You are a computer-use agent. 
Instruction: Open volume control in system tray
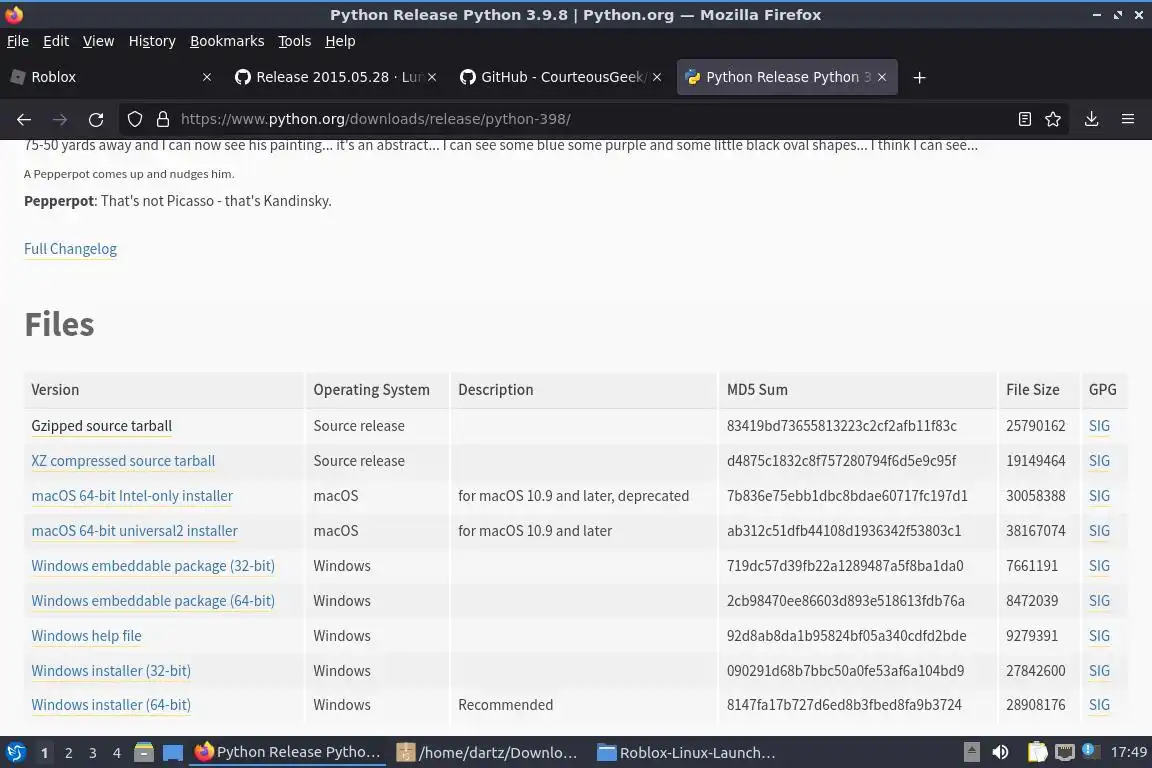click(x=1000, y=753)
